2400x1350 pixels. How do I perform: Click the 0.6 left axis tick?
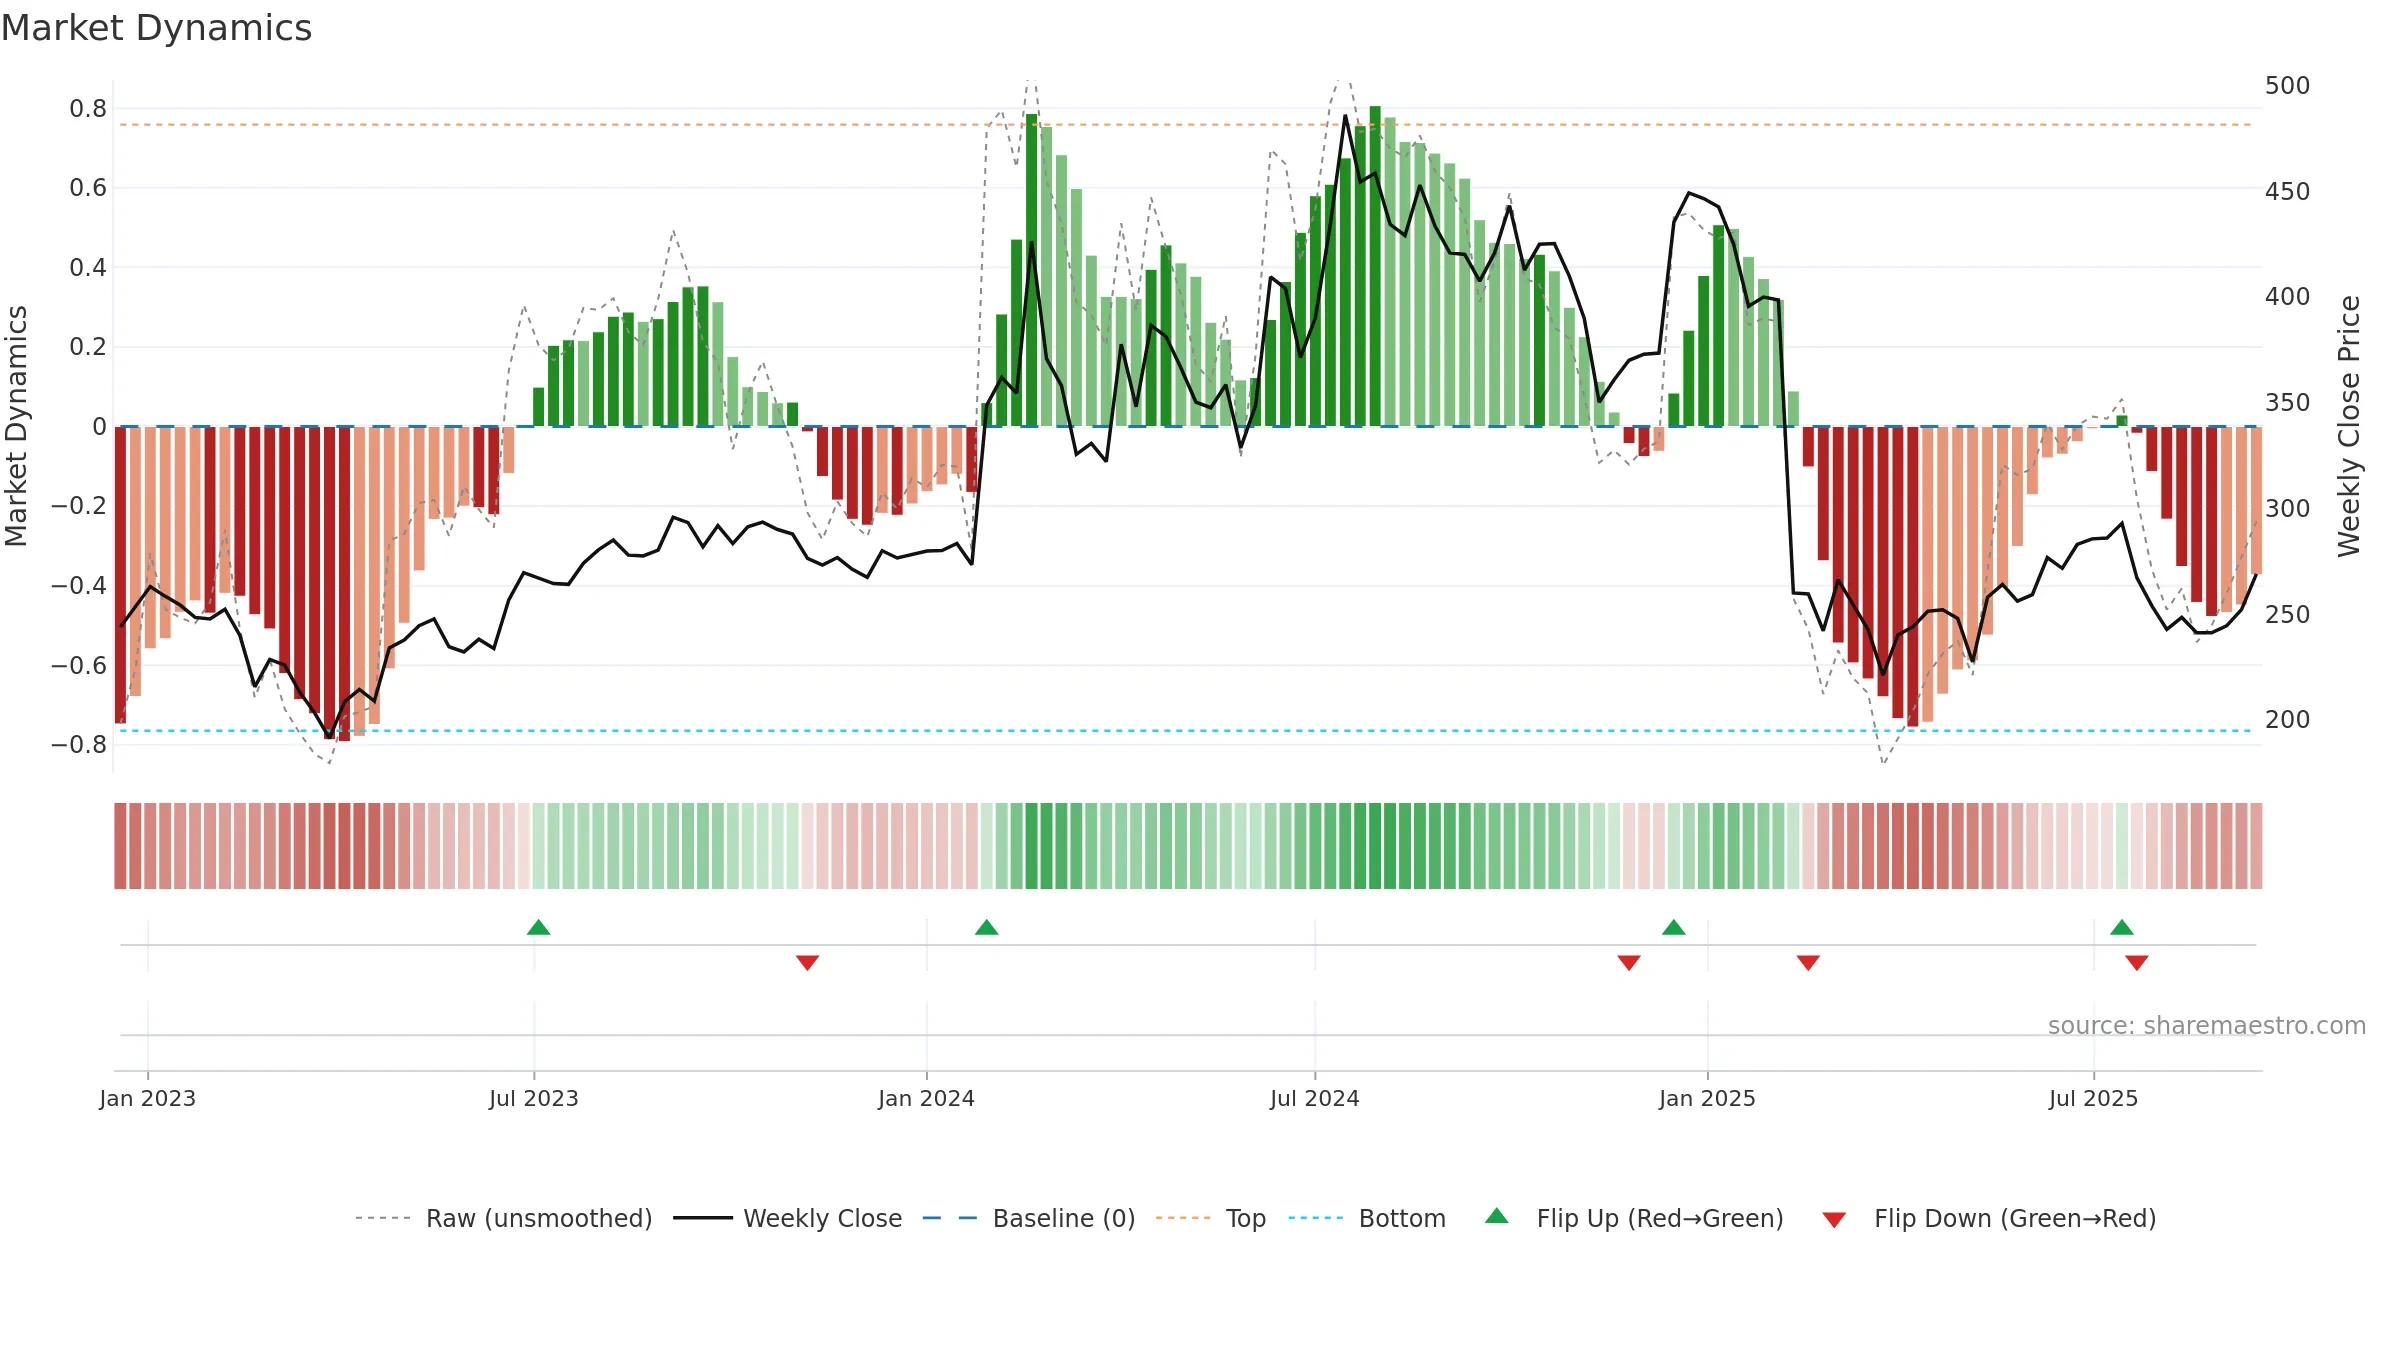tap(88, 188)
